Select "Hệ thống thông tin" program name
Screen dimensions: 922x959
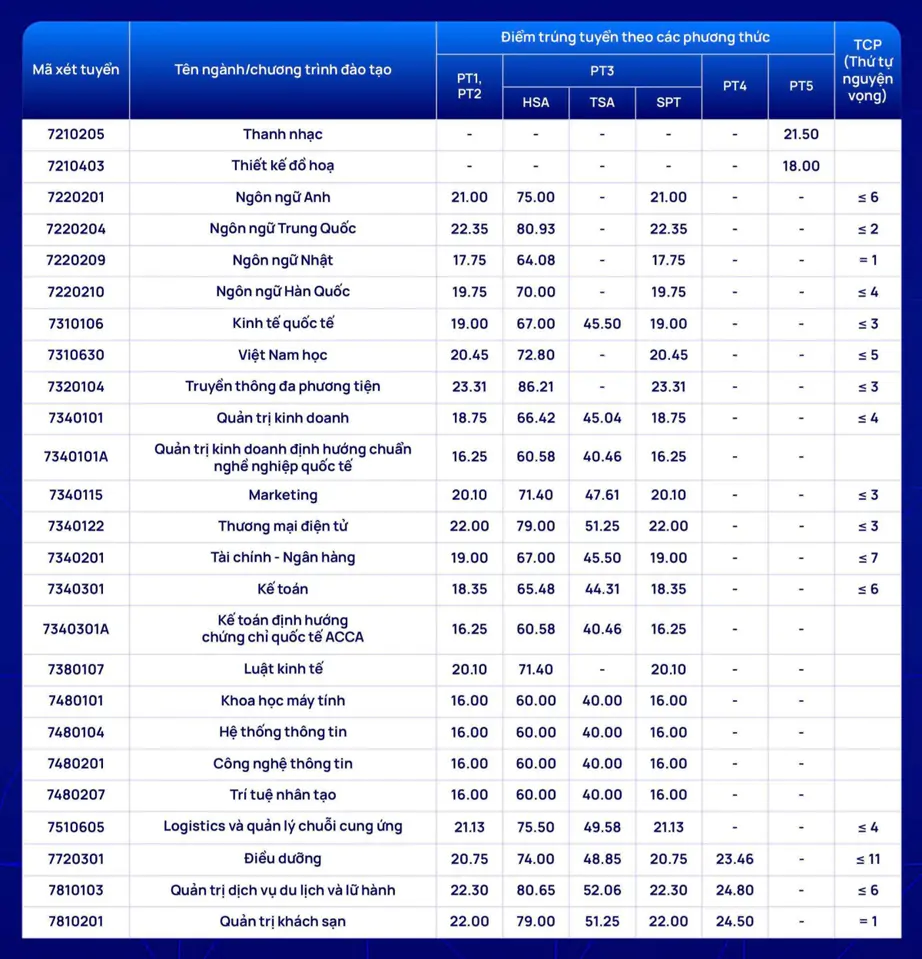click(x=282, y=732)
